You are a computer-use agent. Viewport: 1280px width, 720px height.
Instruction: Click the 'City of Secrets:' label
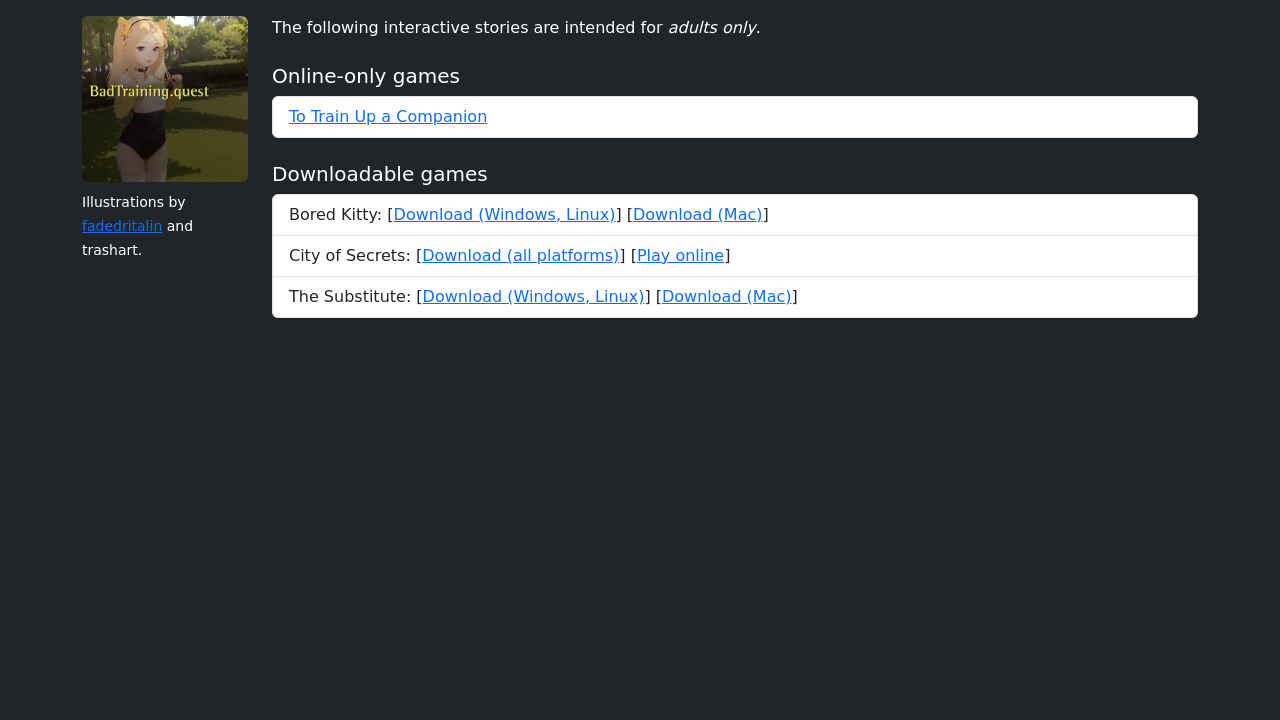(x=350, y=256)
